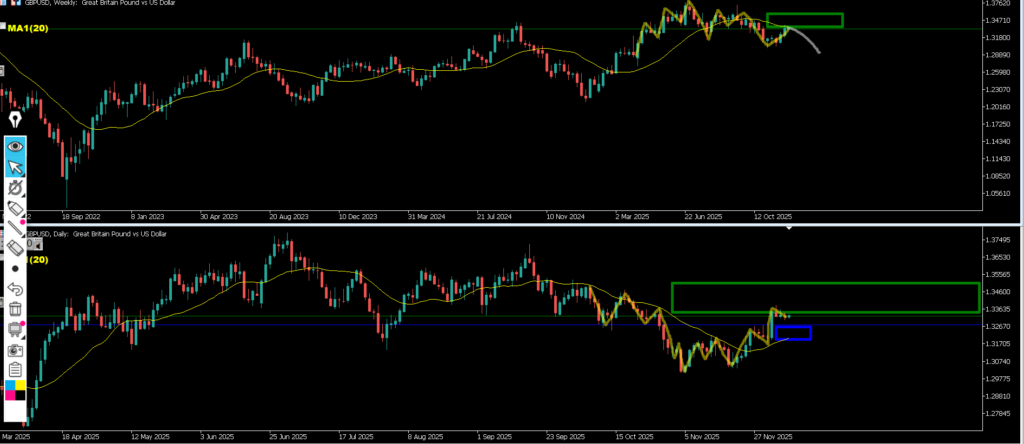Select the ruler measurement tool
This screenshot has height=444, width=1024.
[16, 247]
